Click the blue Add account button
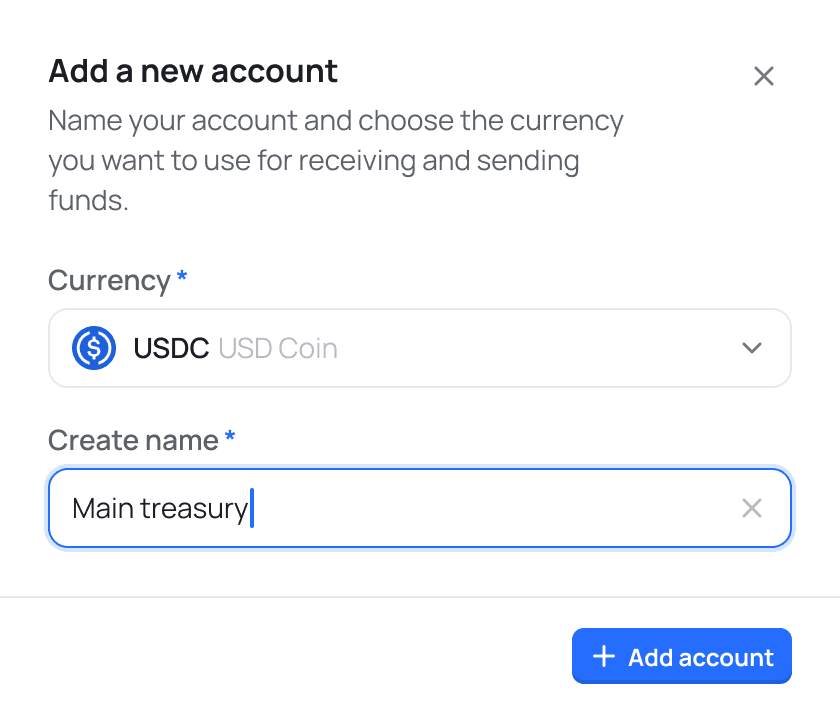840x712 pixels. point(681,656)
